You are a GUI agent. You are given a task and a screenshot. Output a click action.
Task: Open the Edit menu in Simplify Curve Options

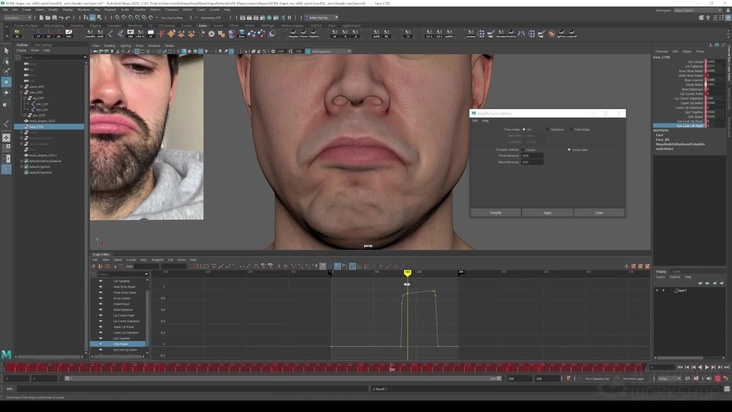(x=475, y=121)
